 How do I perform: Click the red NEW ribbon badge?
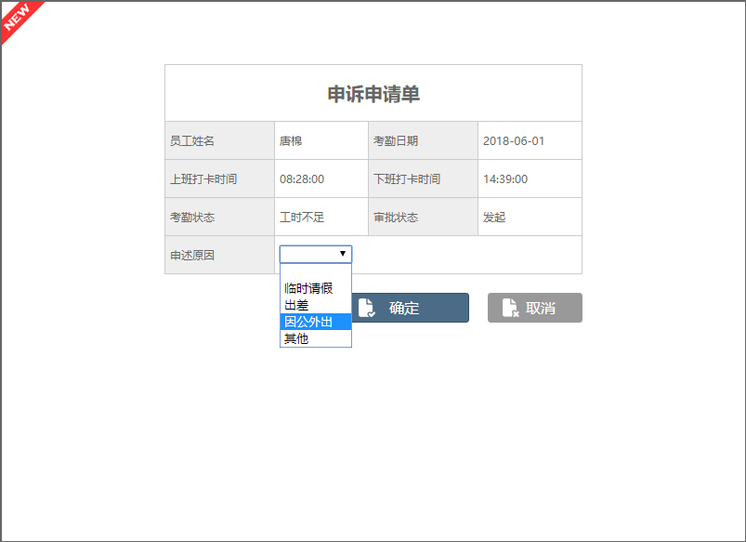(19, 18)
